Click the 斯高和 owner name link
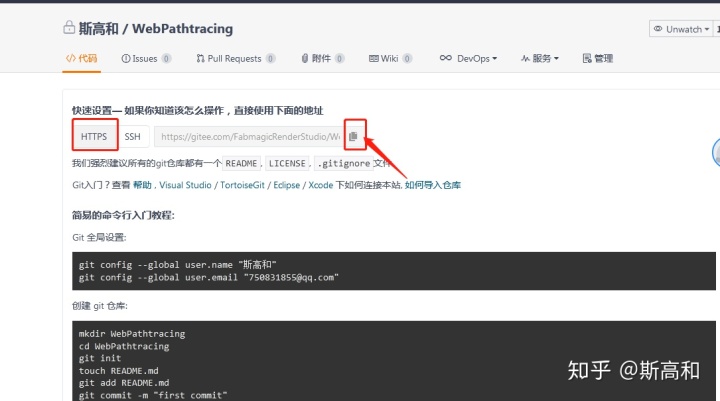 tap(98, 28)
